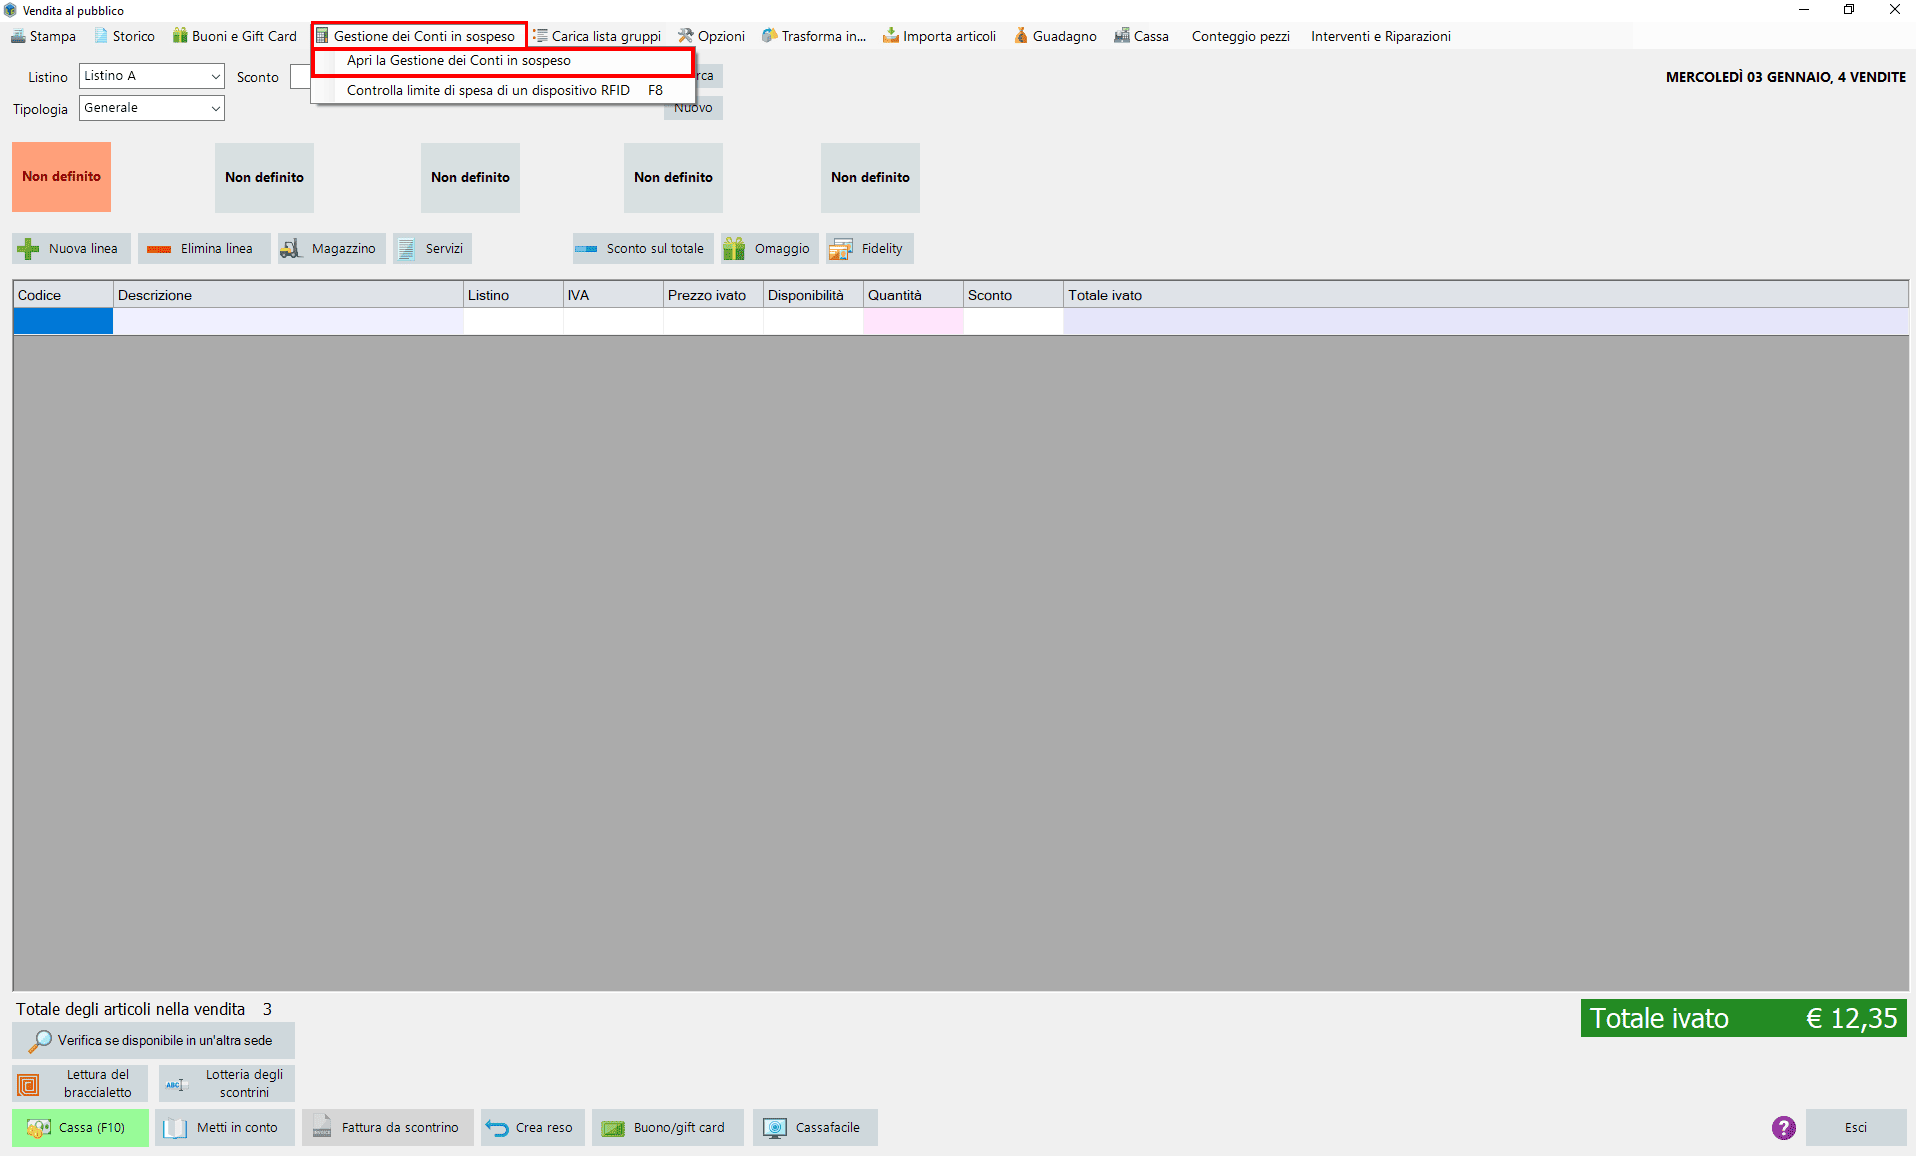Click the Lotteria degli scontrini icon

click(x=177, y=1084)
